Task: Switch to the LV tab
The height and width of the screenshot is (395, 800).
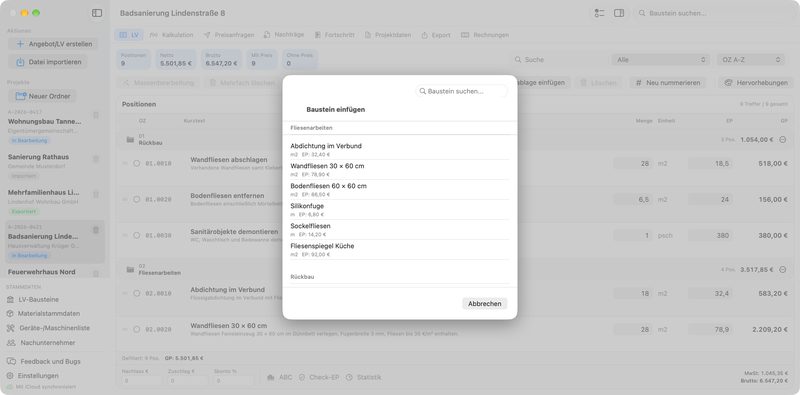Action: tap(130, 35)
